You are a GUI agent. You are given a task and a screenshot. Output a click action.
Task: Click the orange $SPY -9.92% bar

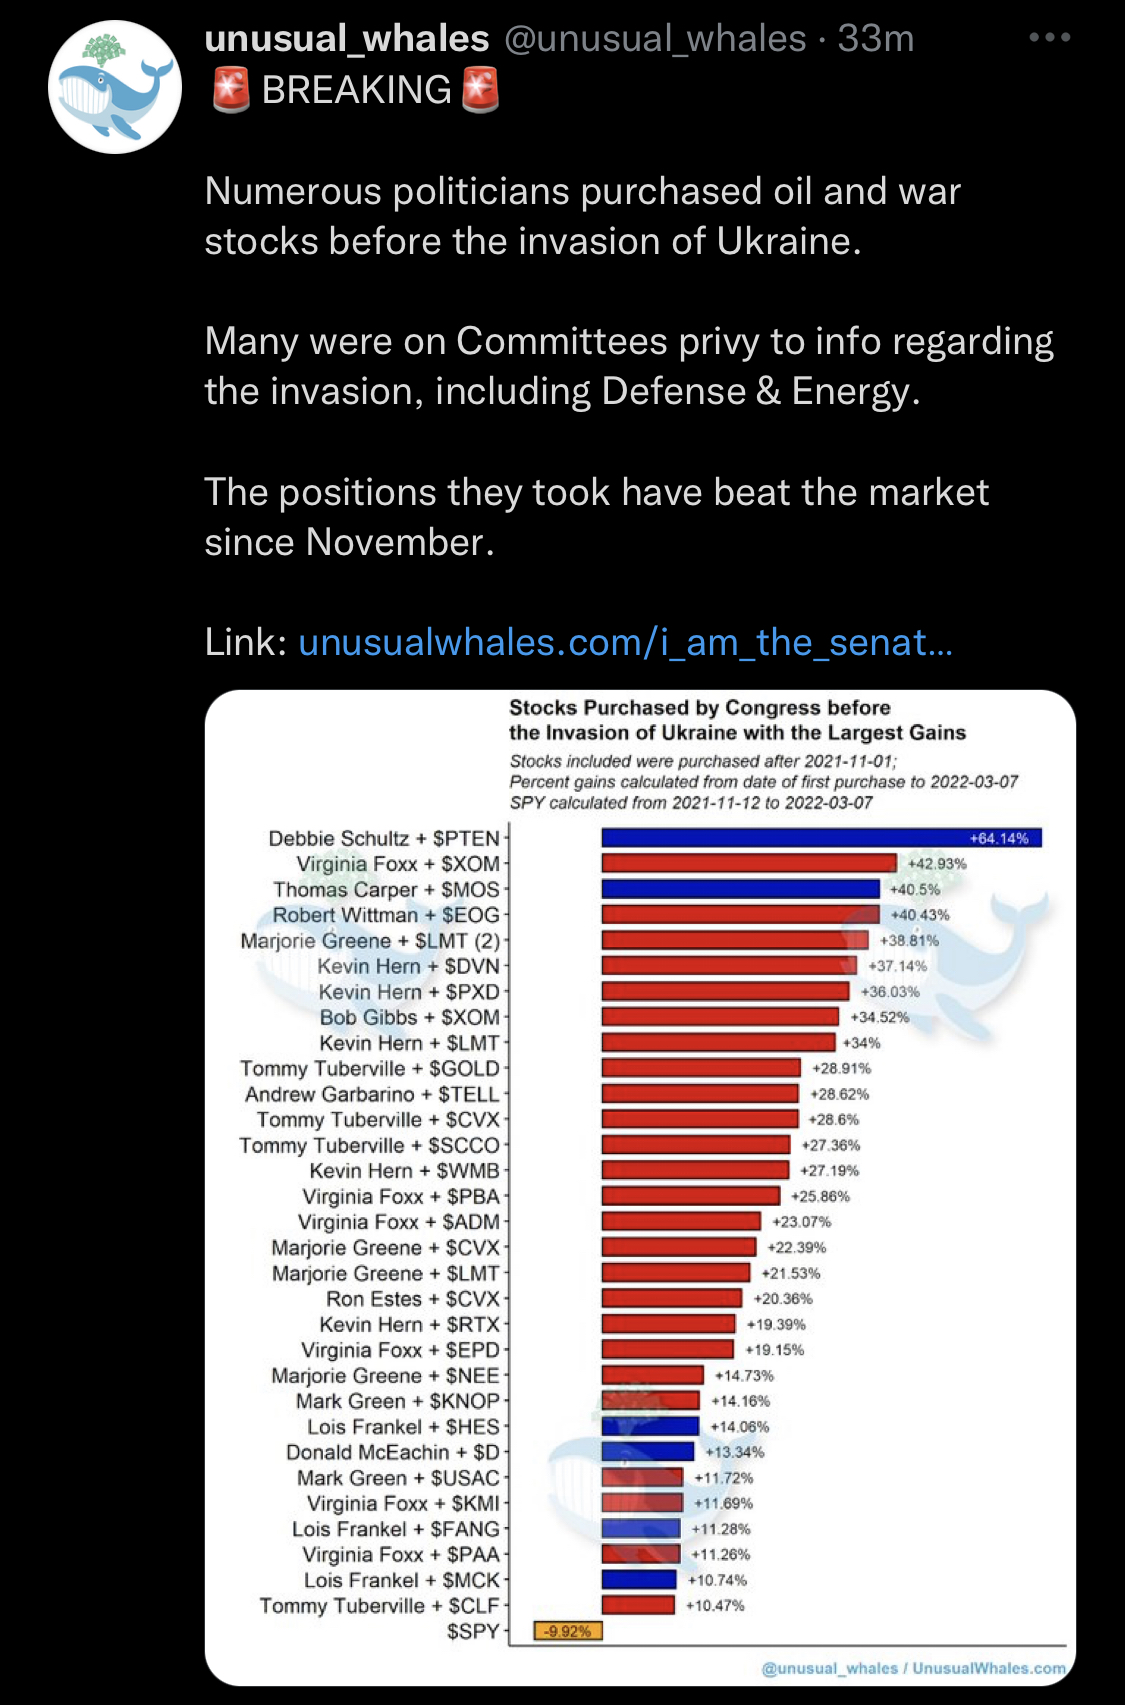[568, 1631]
